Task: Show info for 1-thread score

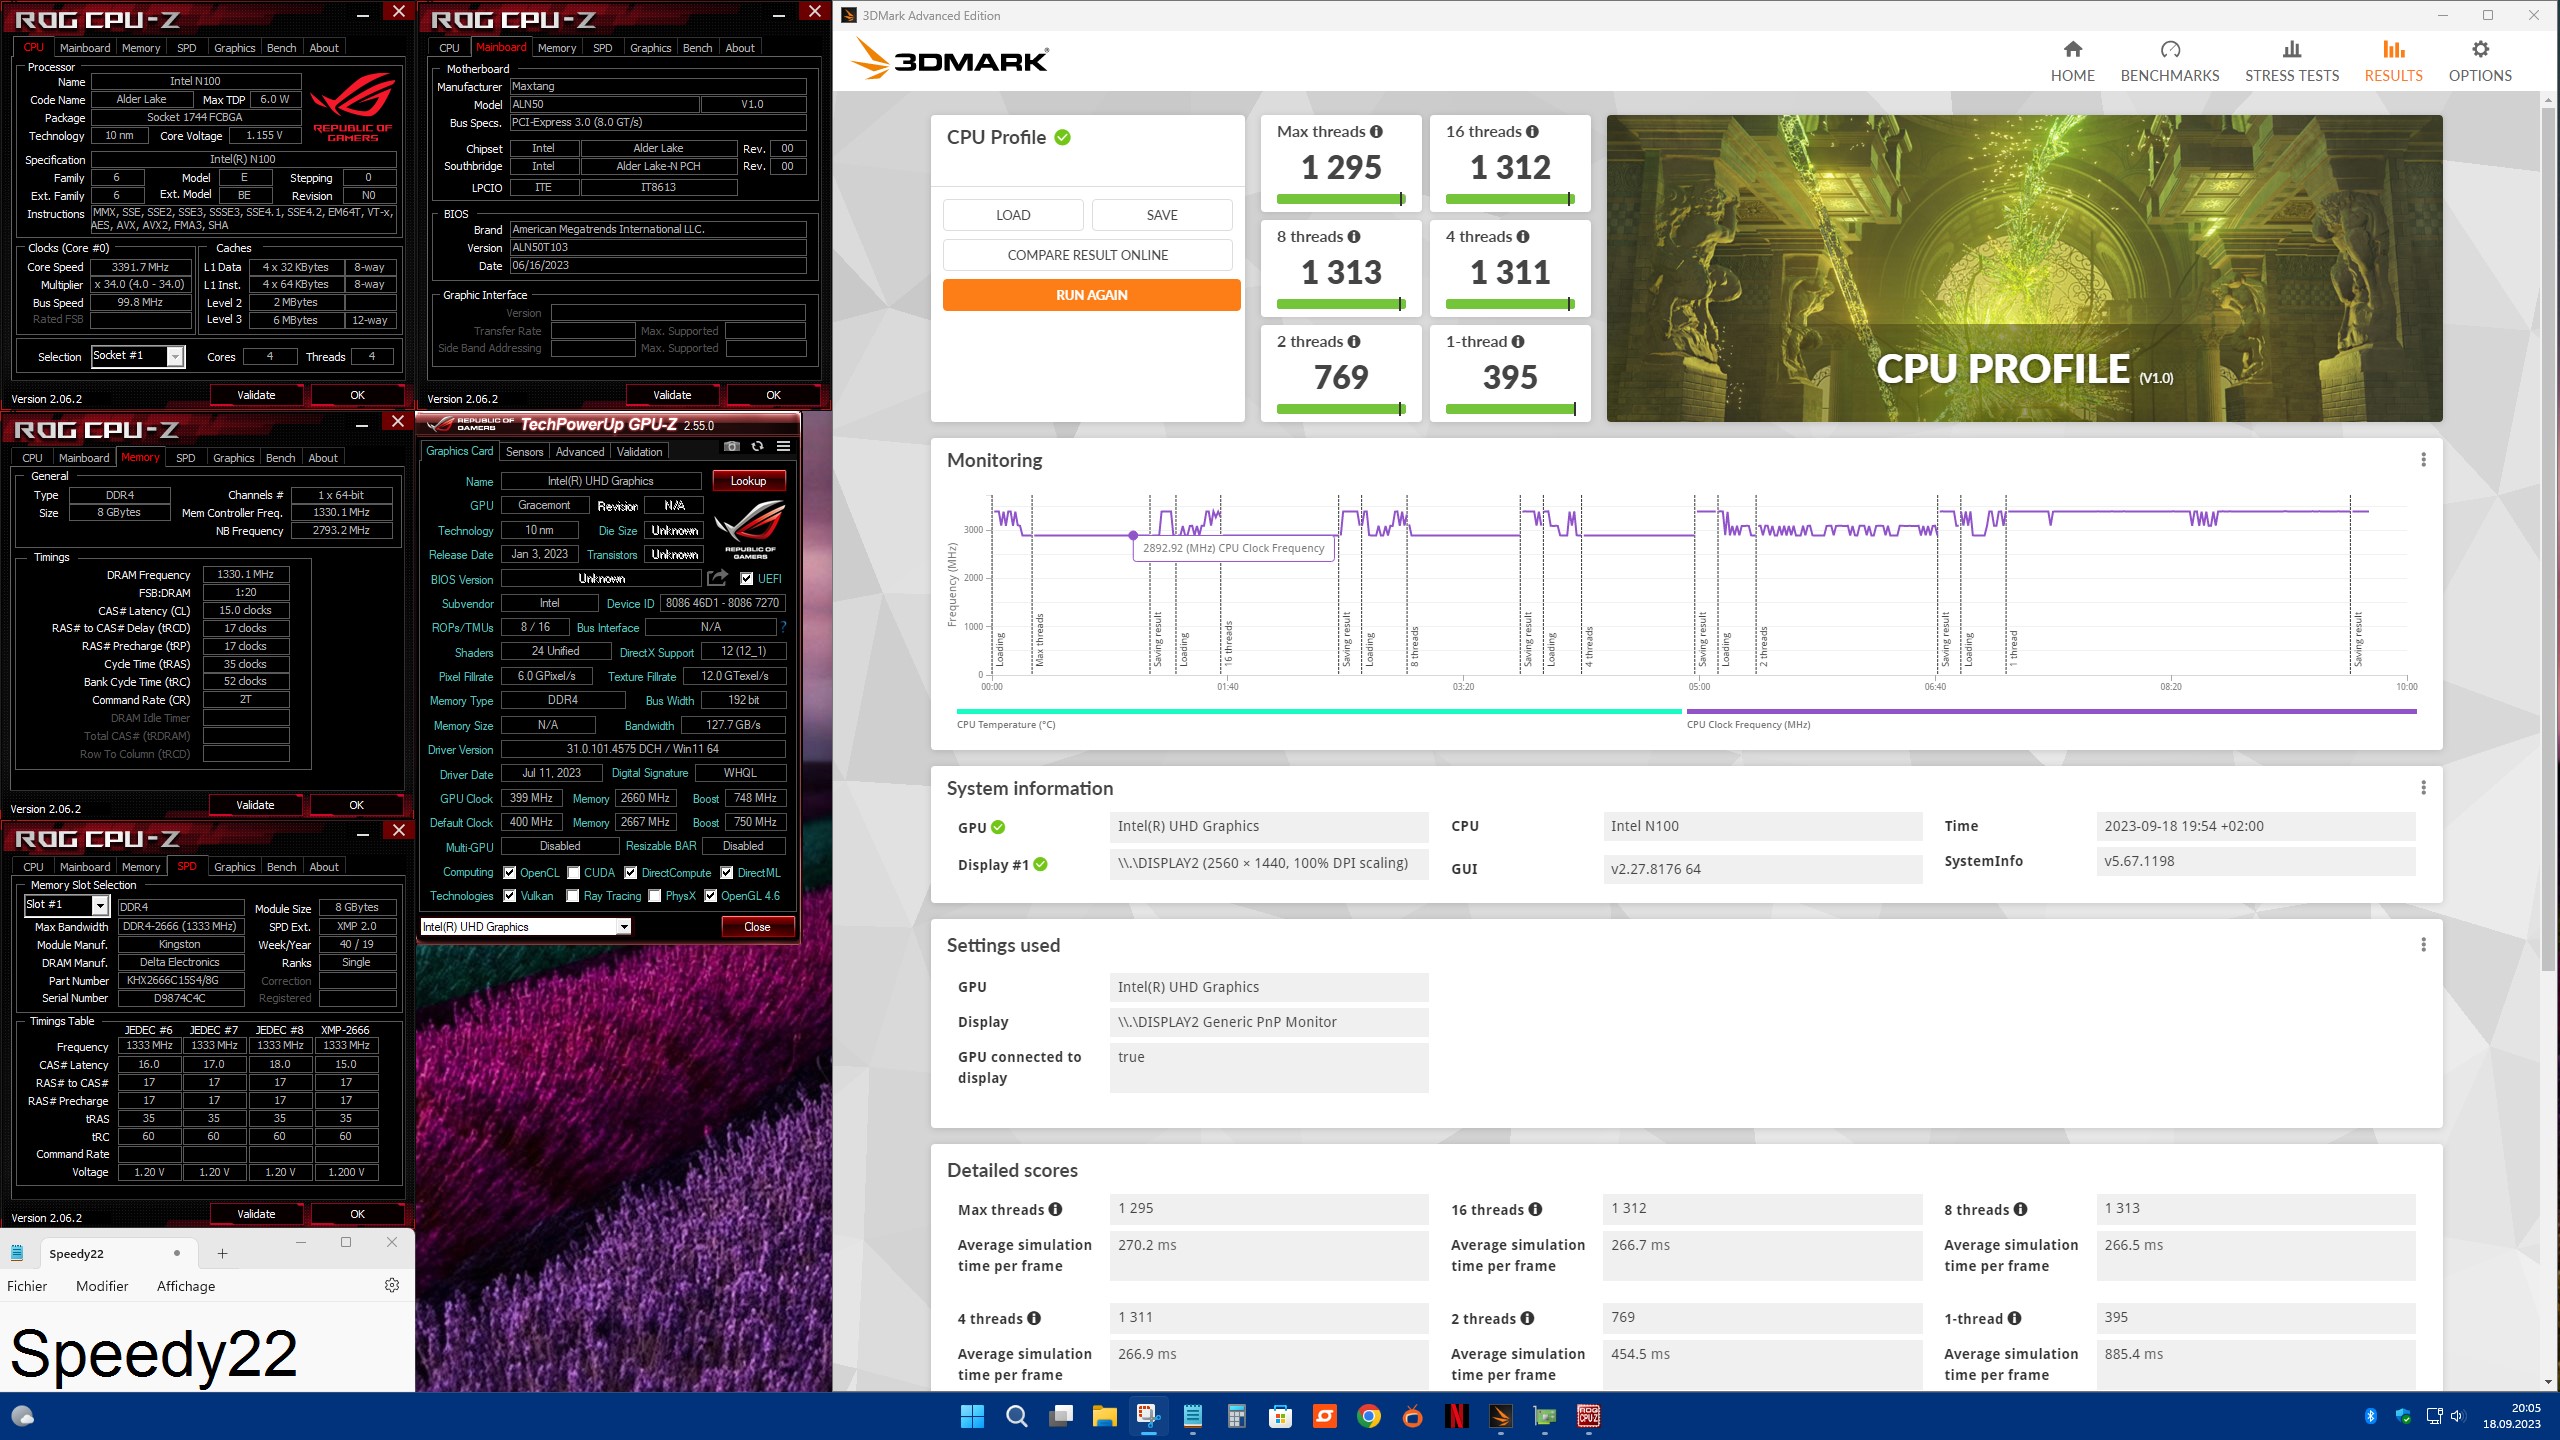Action: click(x=1518, y=341)
